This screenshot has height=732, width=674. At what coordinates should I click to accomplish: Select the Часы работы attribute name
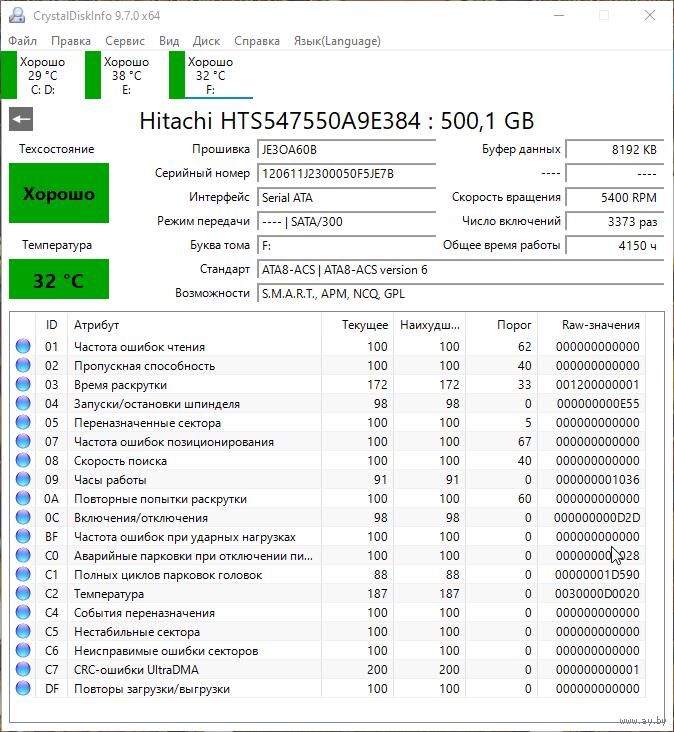pyautogui.click(x=110, y=480)
